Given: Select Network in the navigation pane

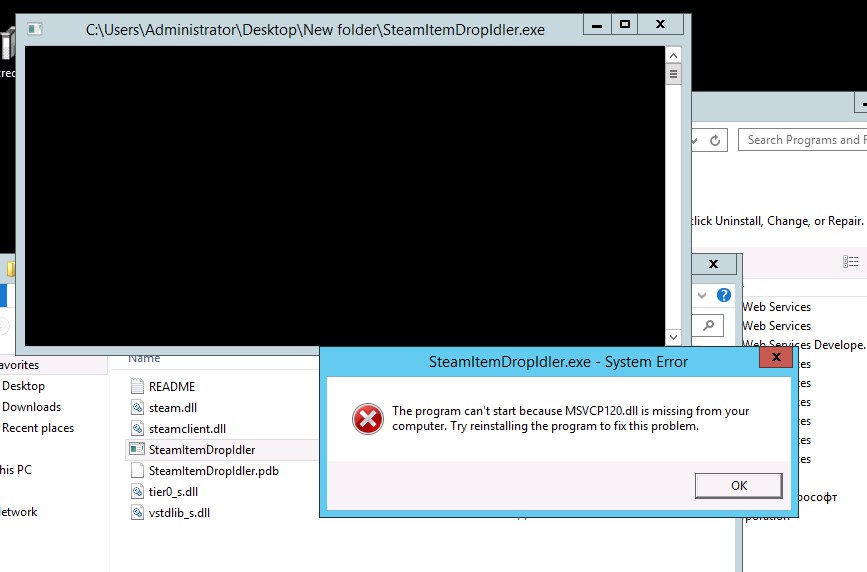Looking at the screenshot, I should (x=18, y=512).
